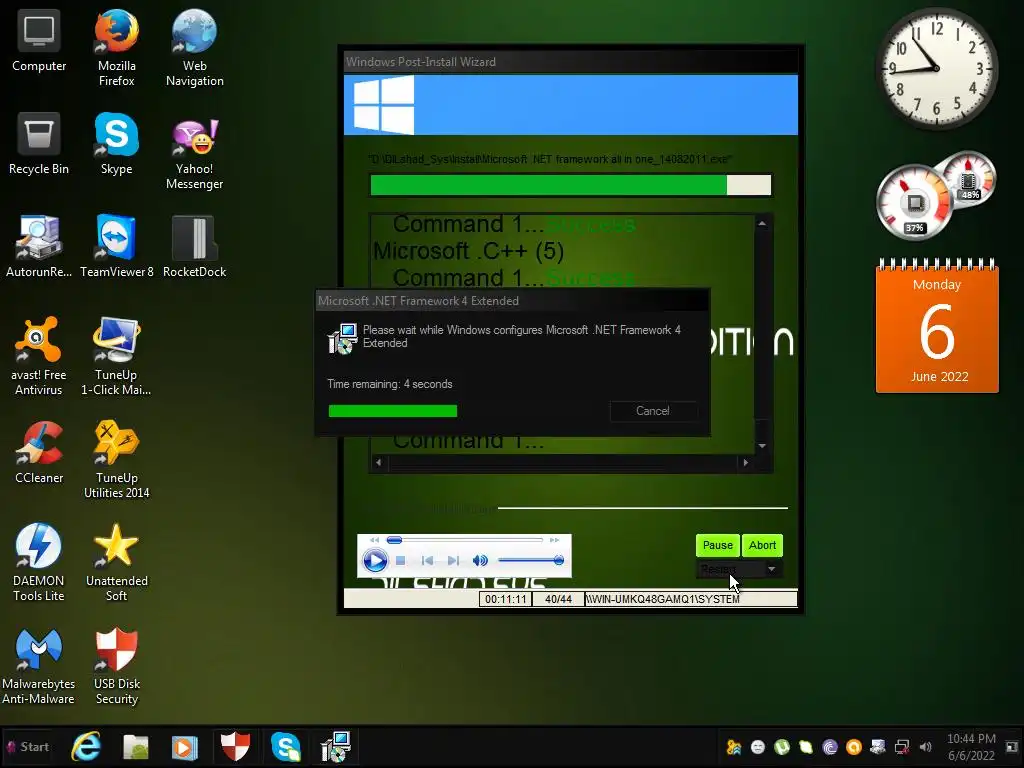Open the USB Disk Security desktop shortcut

tap(116, 666)
